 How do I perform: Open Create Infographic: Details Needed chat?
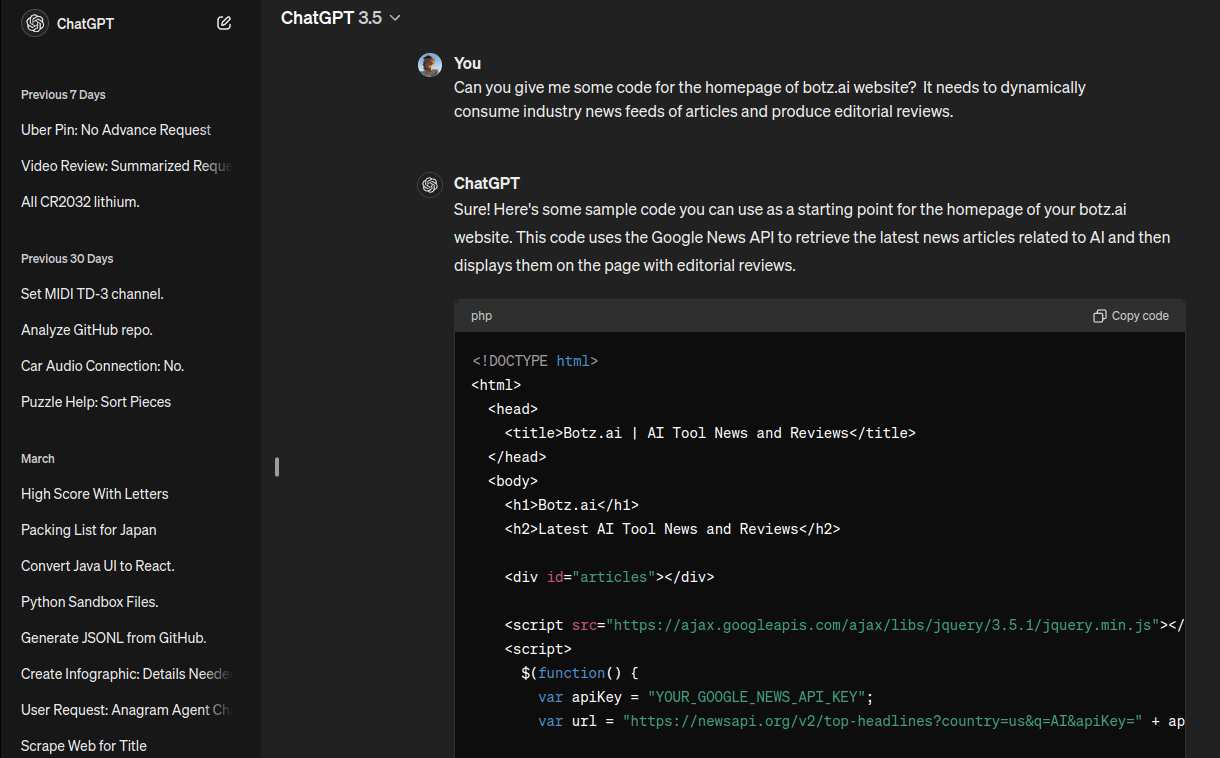click(126, 674)
